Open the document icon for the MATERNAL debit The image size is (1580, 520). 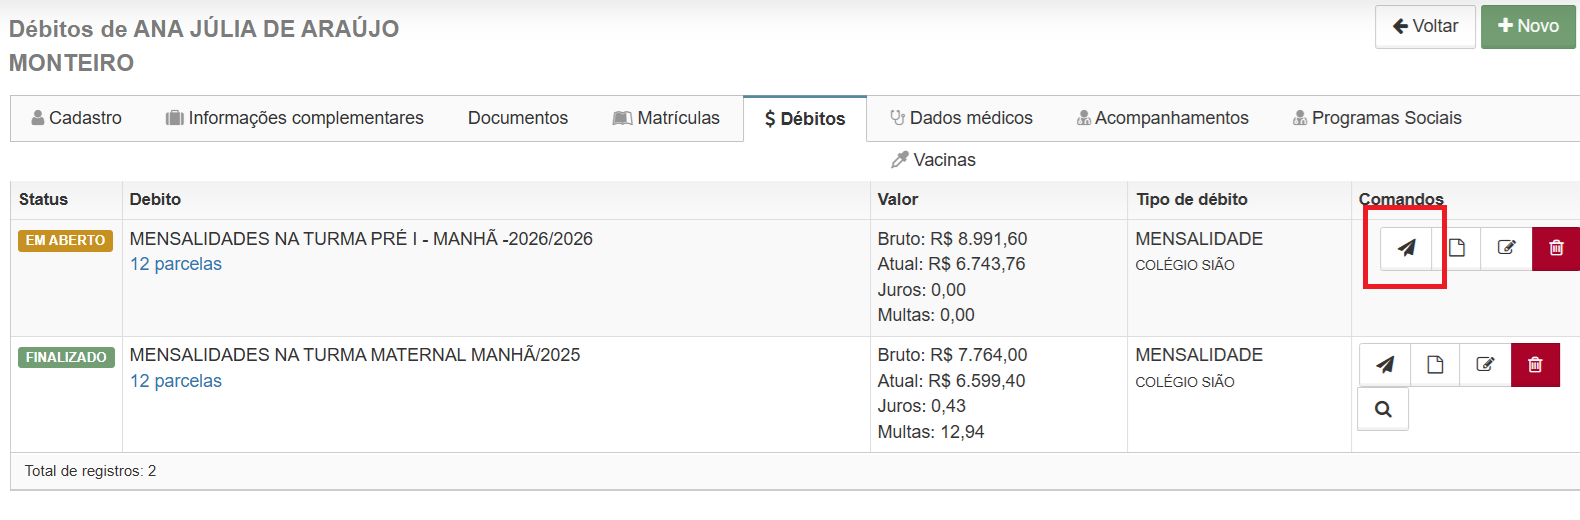pyautogui.click(x=1435, y=365)
